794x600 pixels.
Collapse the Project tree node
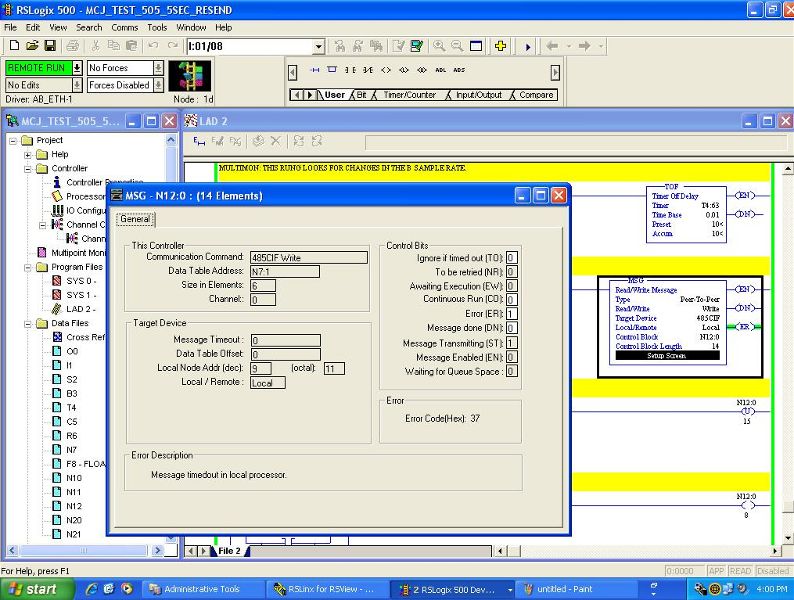13,140
